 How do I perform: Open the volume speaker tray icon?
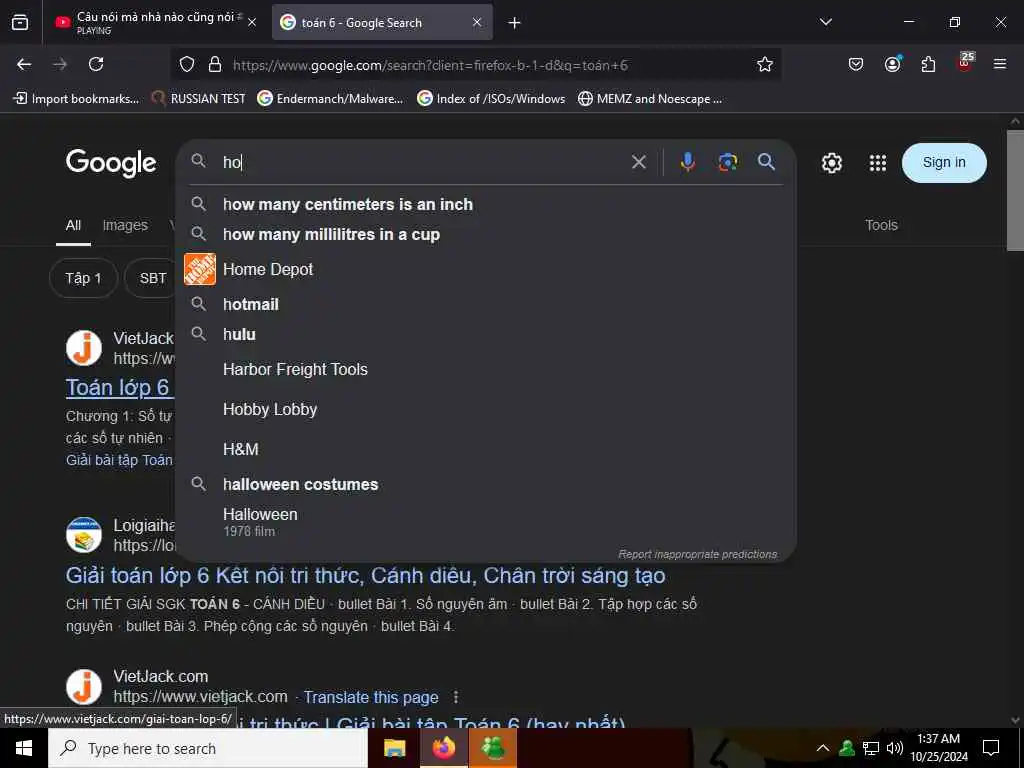tap(895, 748)
